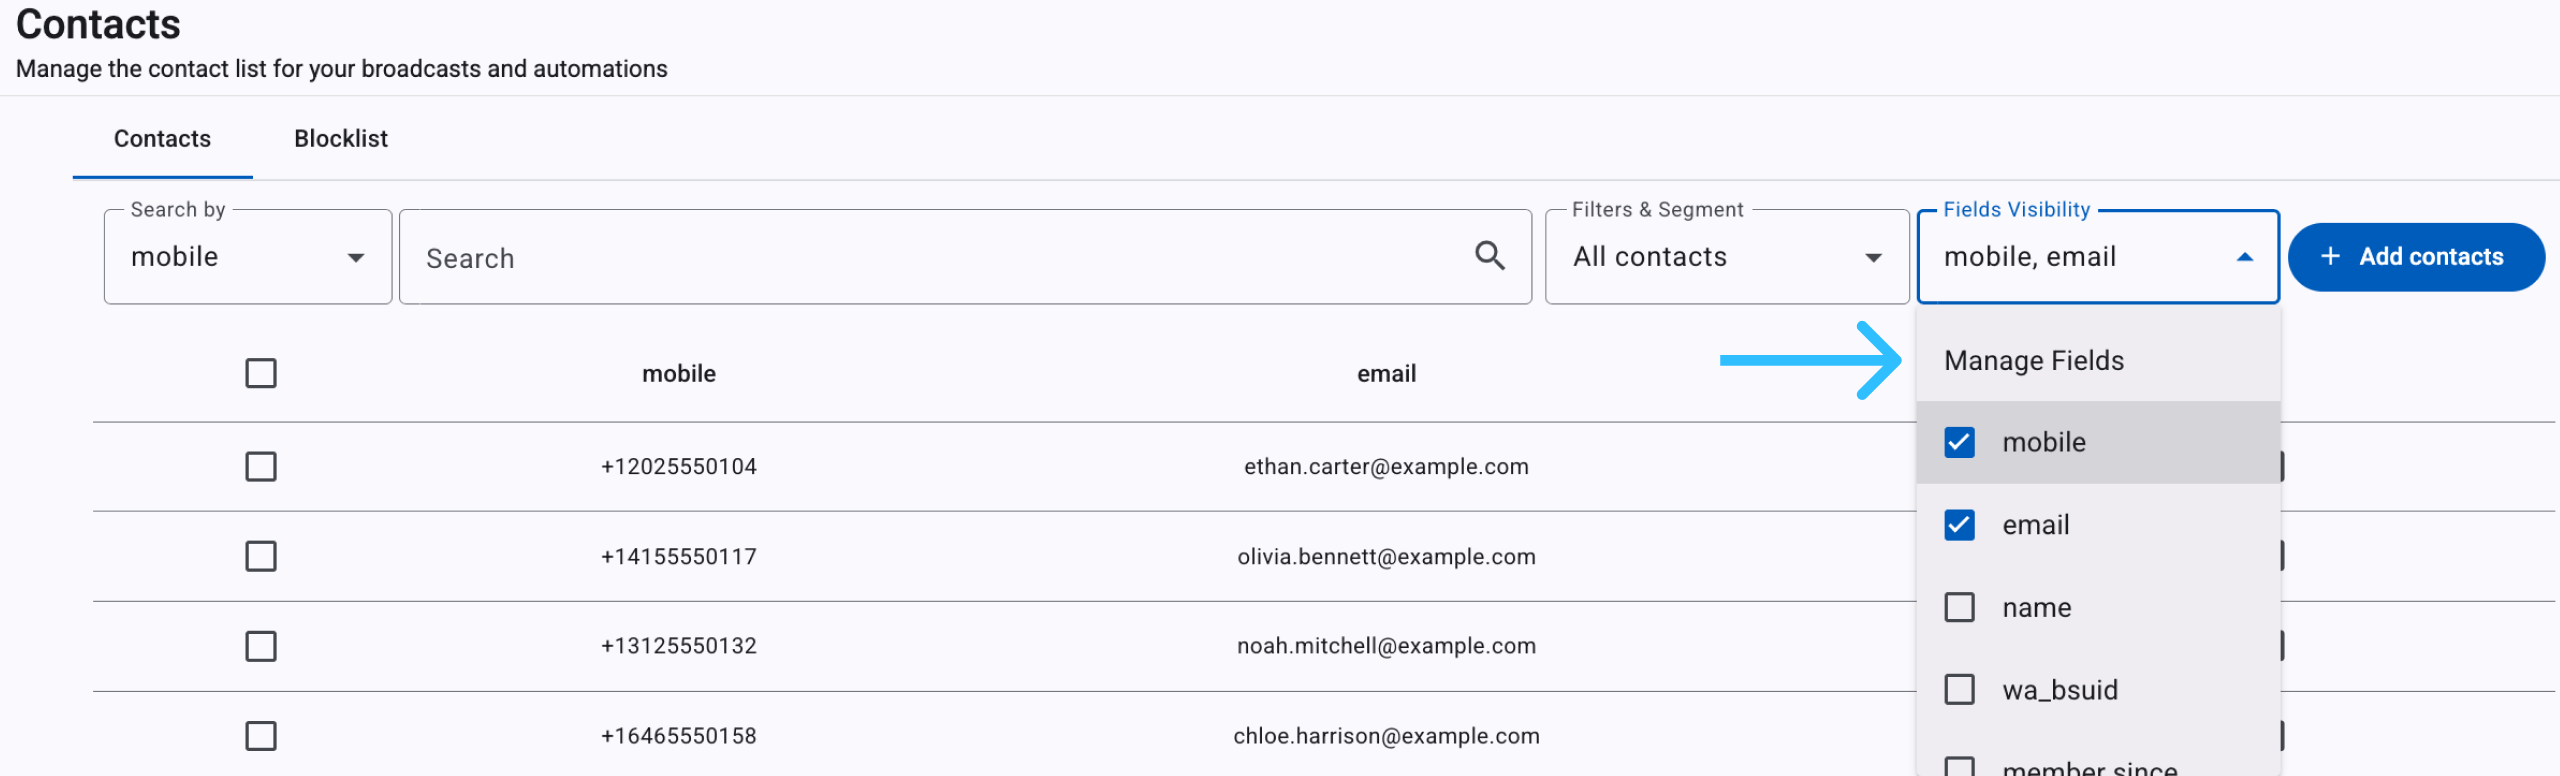Enable the wa_bsuid field checkbox

click(1959, 690)
